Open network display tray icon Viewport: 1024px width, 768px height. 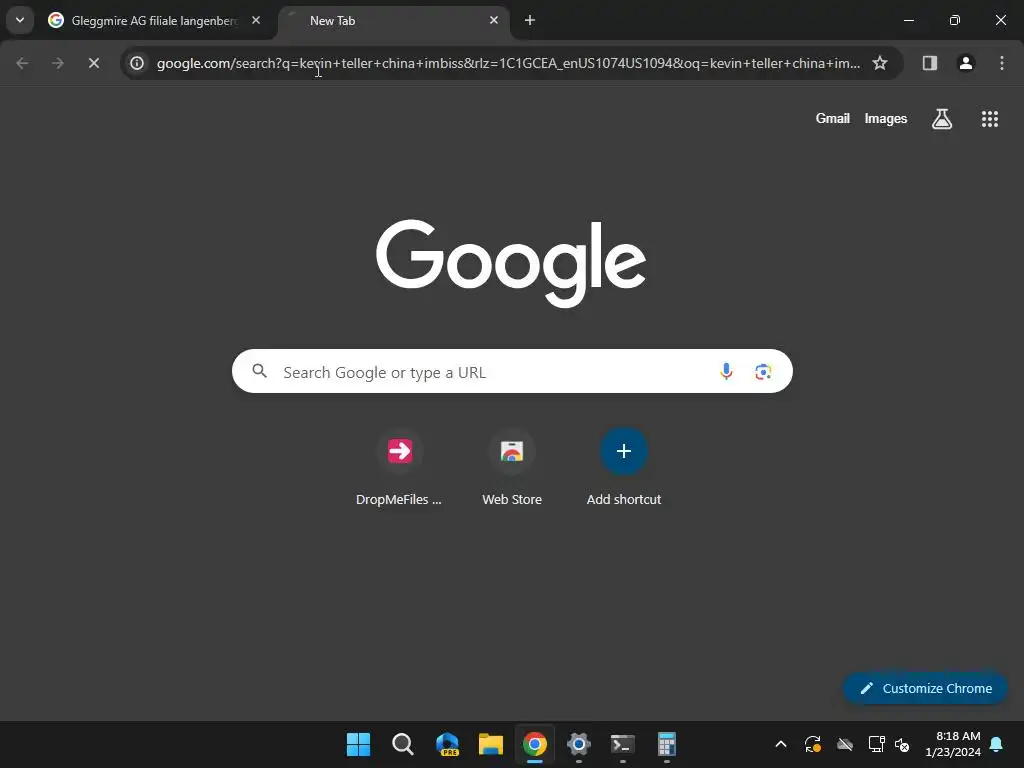point(876,744)
